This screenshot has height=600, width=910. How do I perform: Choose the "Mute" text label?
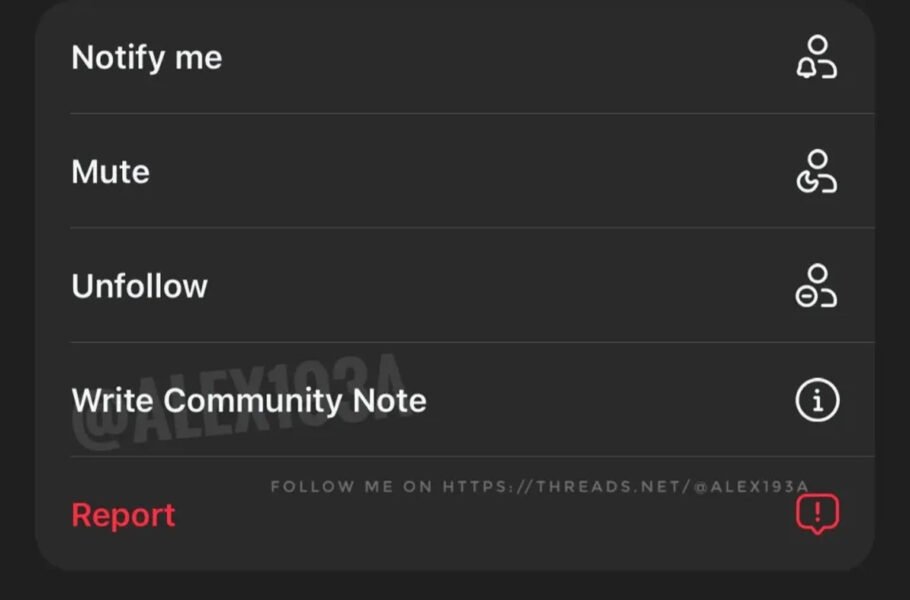111,172
